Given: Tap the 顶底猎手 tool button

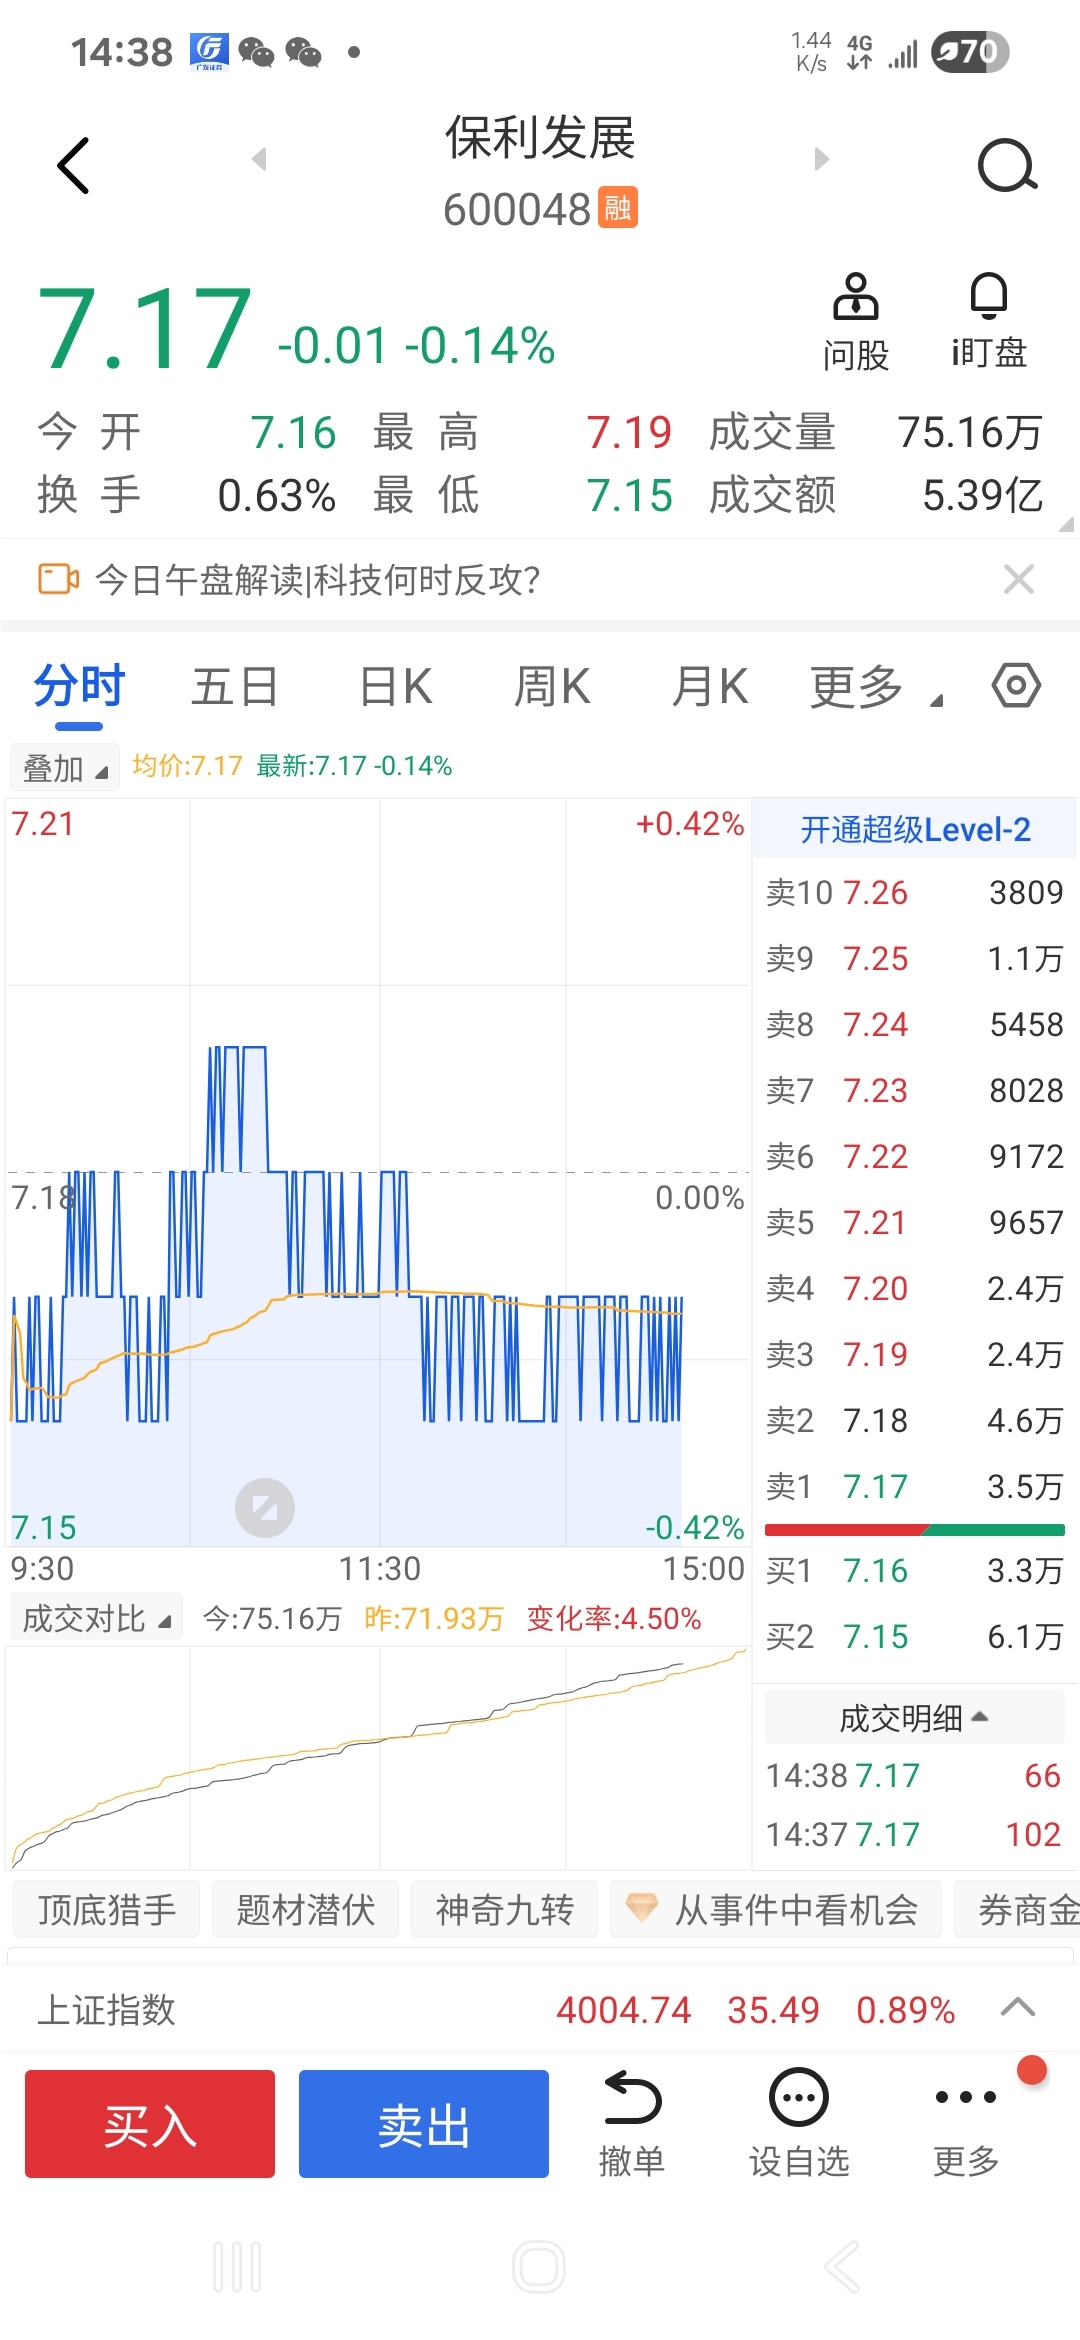Looking at the screenshot, I should click(106, 1909).
